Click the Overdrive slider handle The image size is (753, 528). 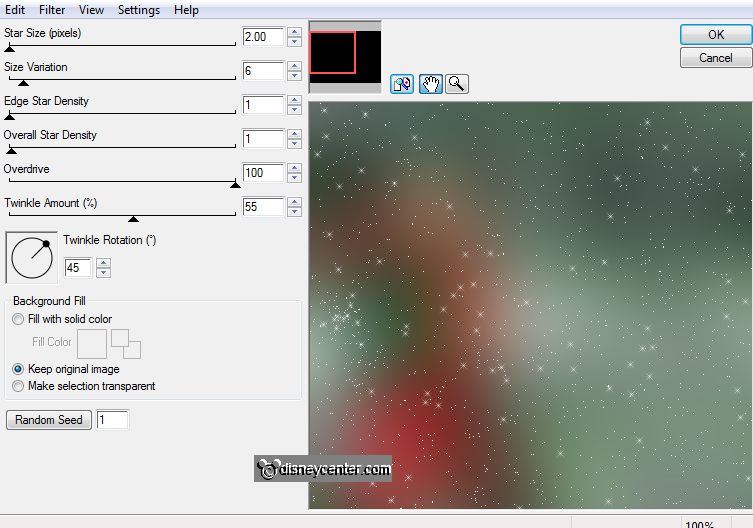click(235, 185)
